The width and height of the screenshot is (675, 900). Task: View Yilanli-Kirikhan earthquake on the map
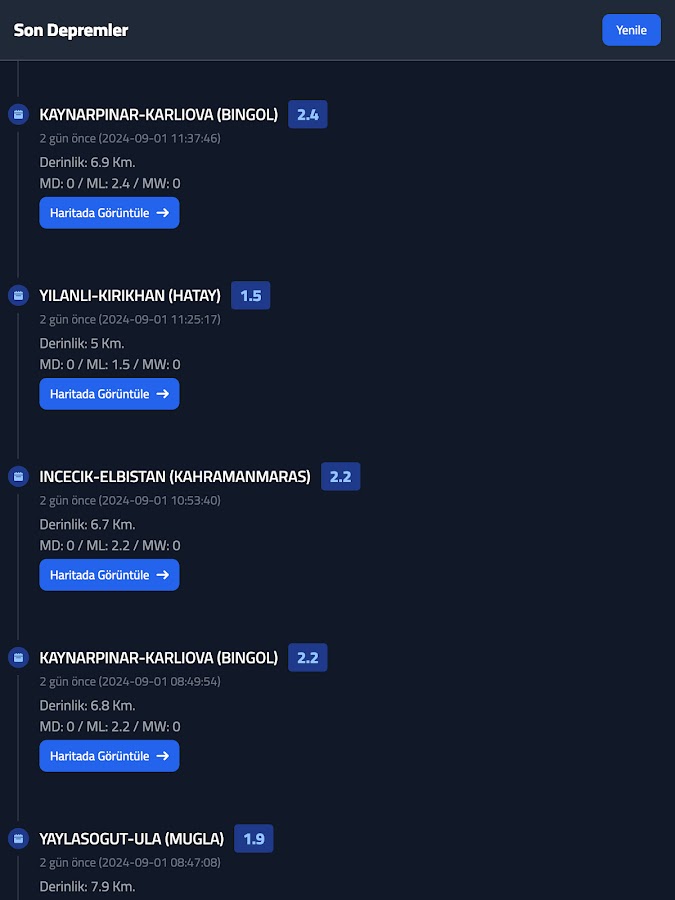[109, 394]
